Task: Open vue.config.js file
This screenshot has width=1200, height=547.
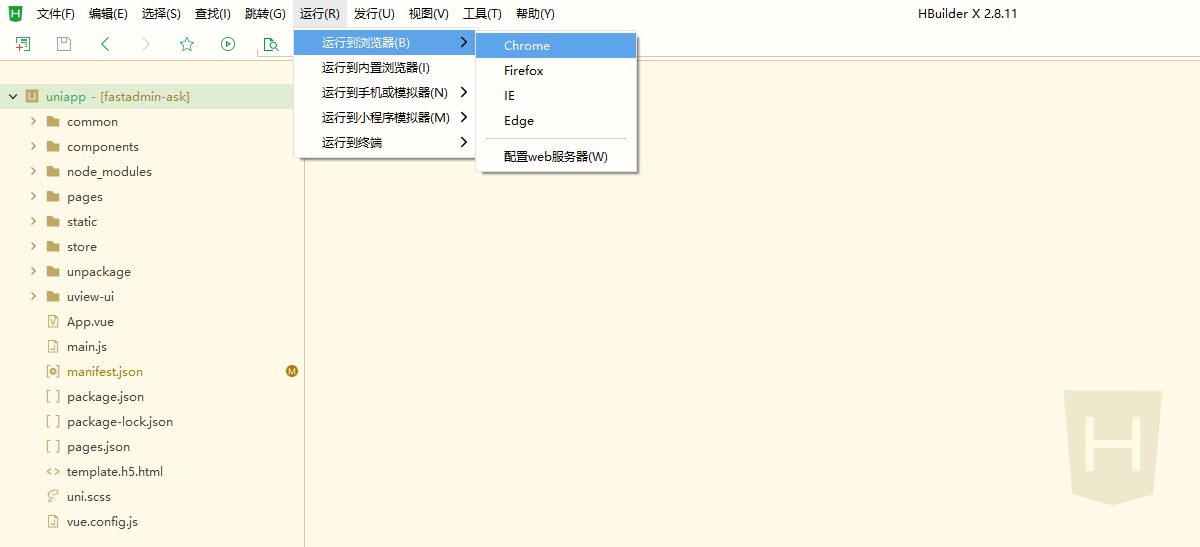Action: tap(102, 522)
